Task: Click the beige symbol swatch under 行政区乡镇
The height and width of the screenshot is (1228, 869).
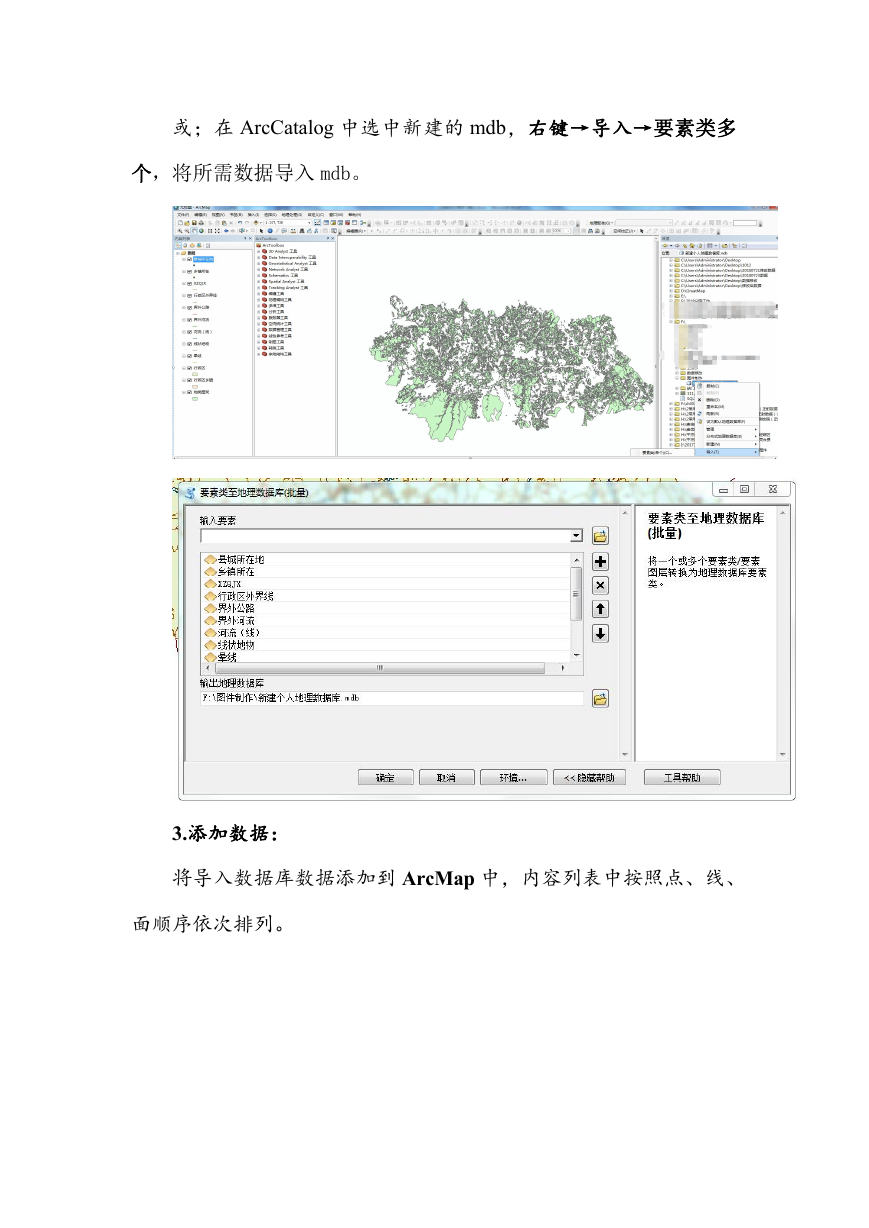Action: pyautogui.click(x=194, y=387)
